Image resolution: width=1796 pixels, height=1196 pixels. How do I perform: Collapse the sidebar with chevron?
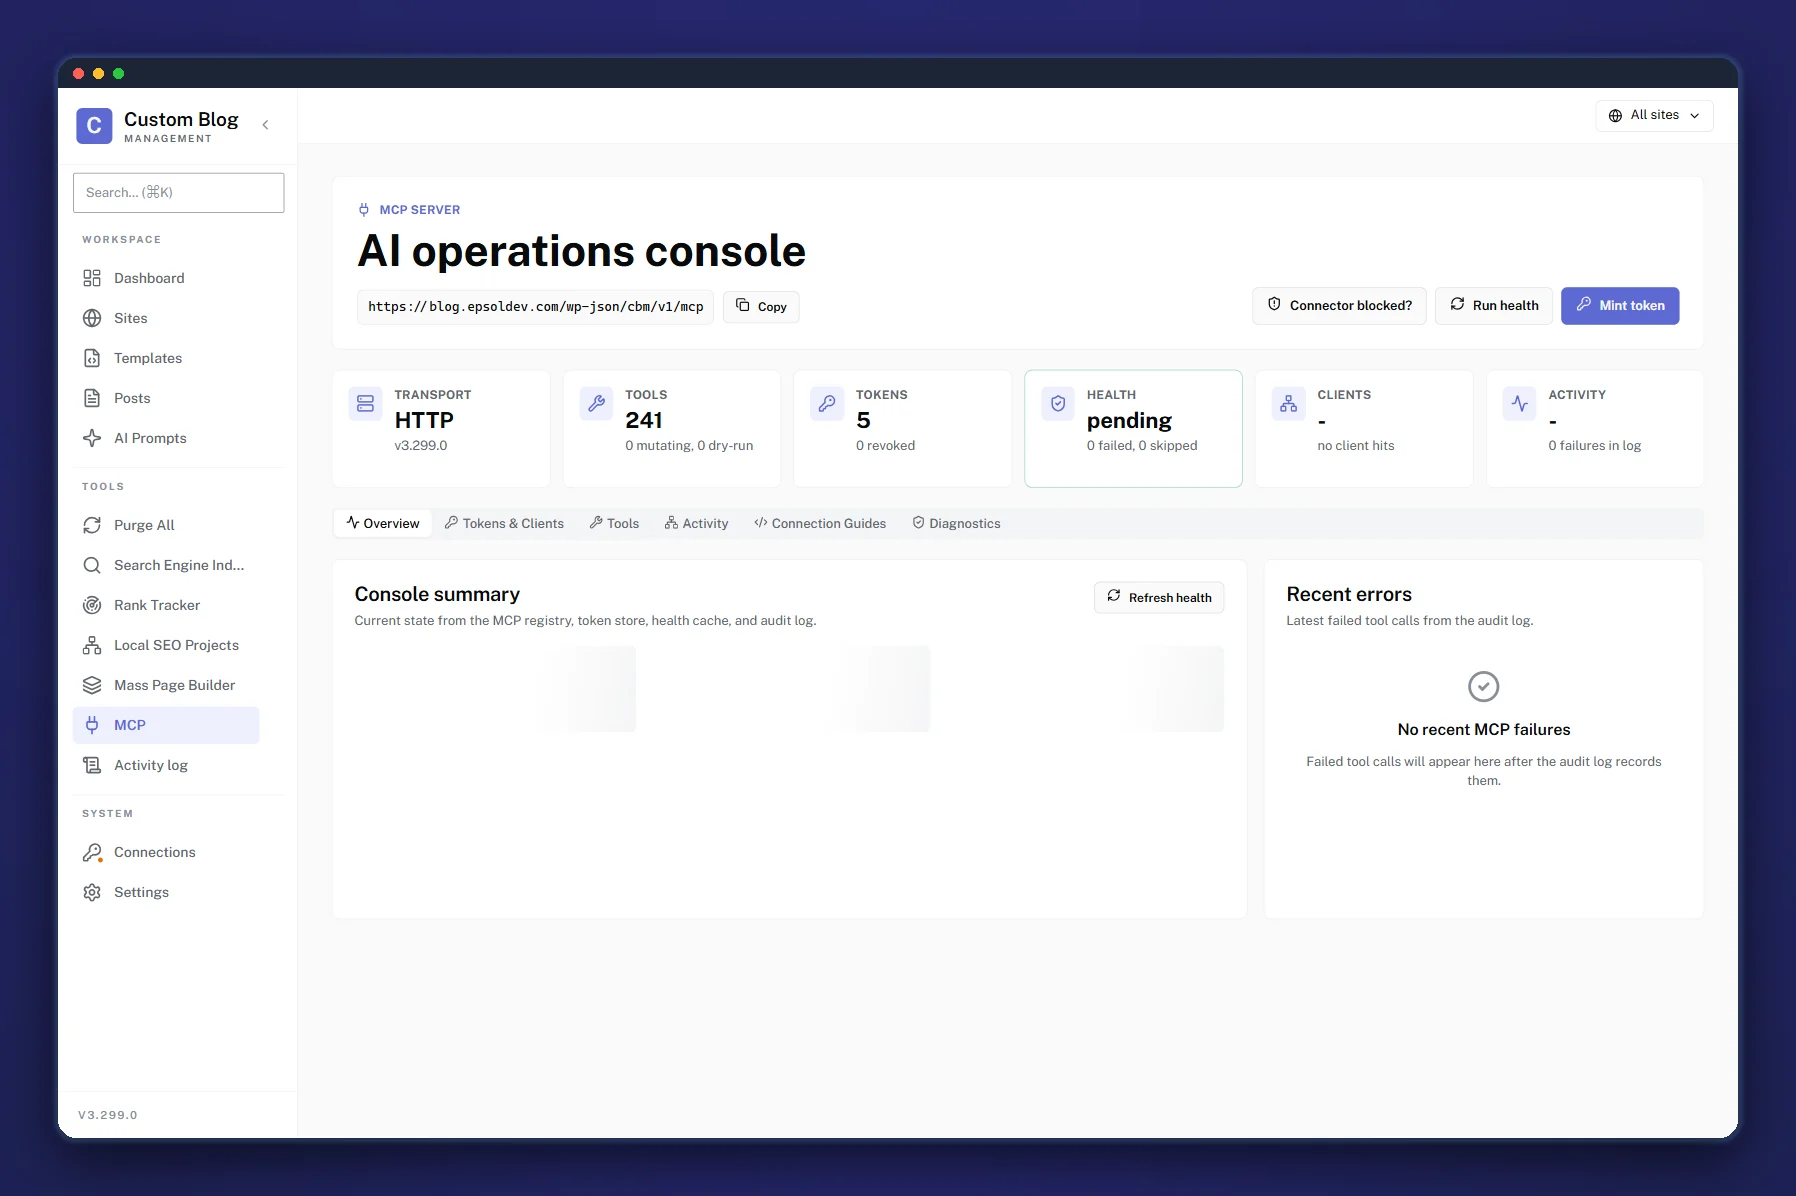tap(265, 125)
